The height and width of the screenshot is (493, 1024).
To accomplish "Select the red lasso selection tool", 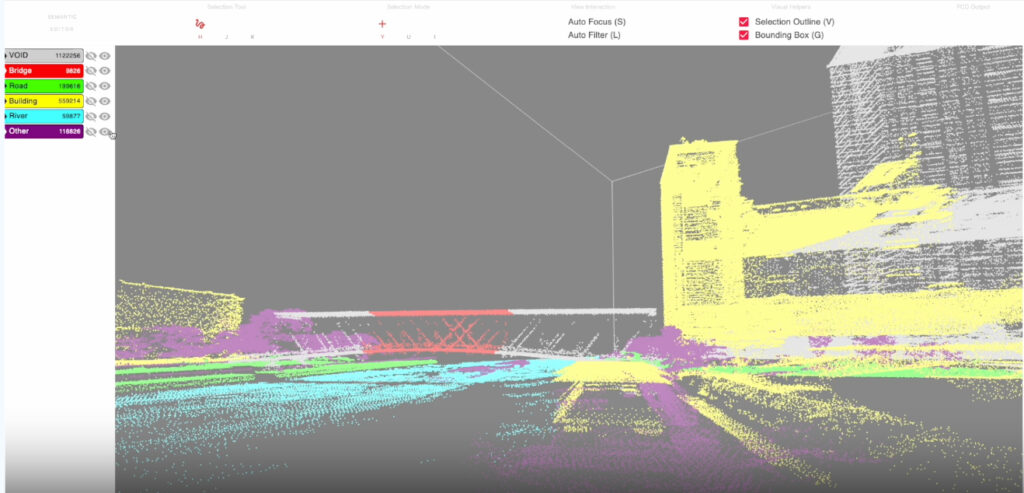I will tap(200, 23).
